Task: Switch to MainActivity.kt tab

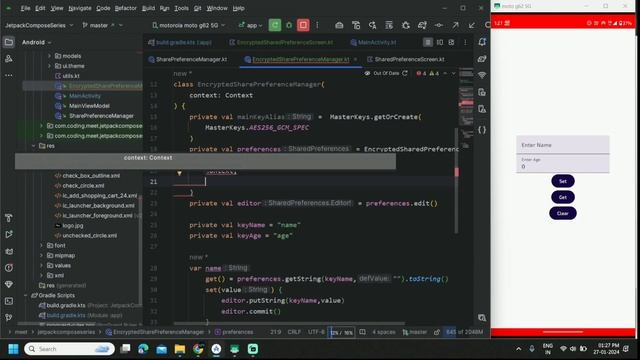Action: 373,42
